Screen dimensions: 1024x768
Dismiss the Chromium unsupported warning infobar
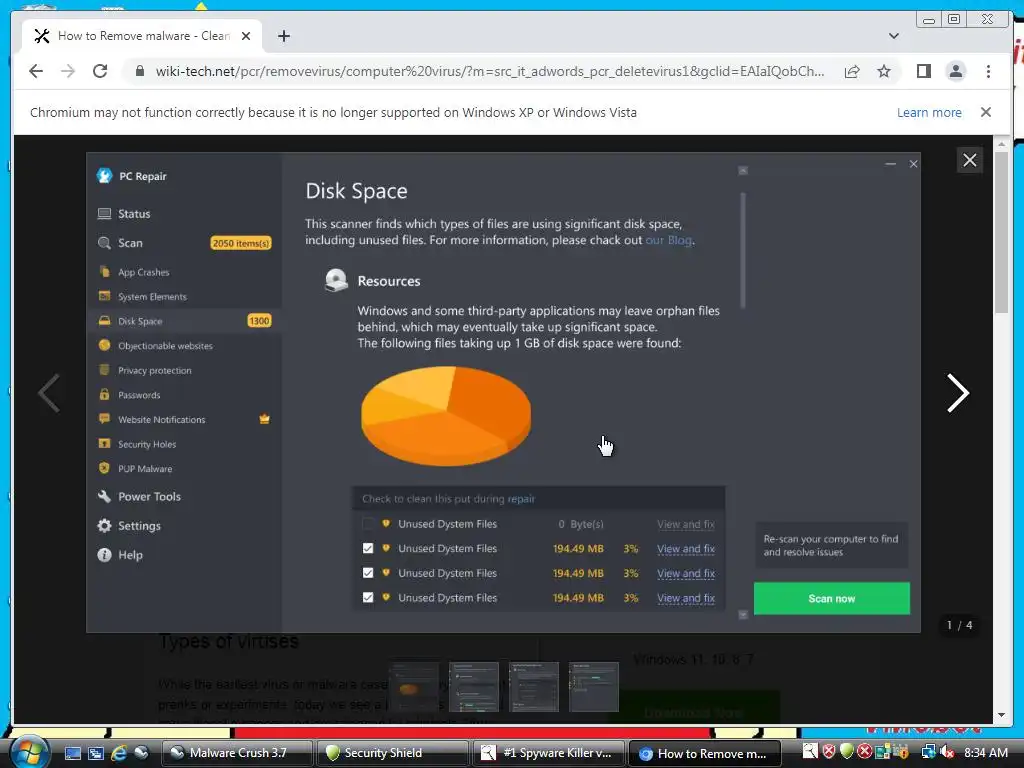(985, 112)
